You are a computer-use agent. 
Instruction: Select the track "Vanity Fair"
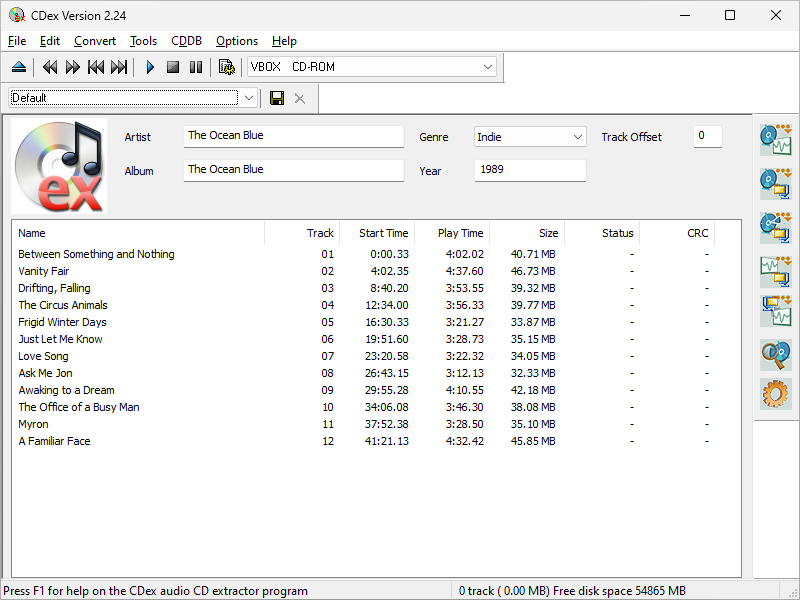pyautogui.click(x=44, y=271)
